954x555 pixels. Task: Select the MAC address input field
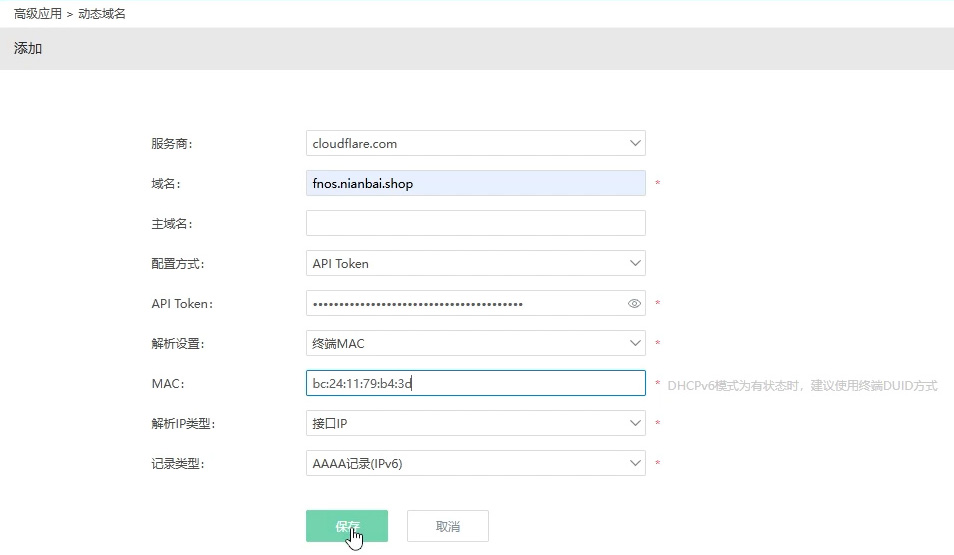click(475, 383)
